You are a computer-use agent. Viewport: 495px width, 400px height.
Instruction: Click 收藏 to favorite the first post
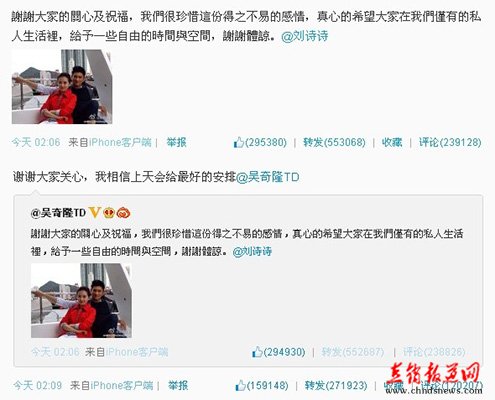pyautogui.click(x=392, y=143)
